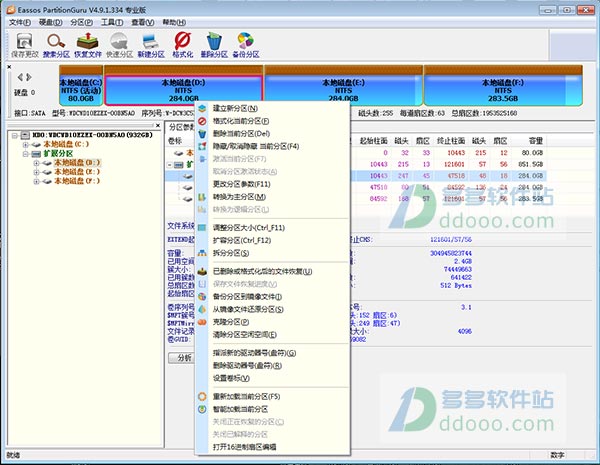Viewport: 600px width, 465px height.
Task: Click the 搜索分区 magnifier icon
Action: pos(56,45)
